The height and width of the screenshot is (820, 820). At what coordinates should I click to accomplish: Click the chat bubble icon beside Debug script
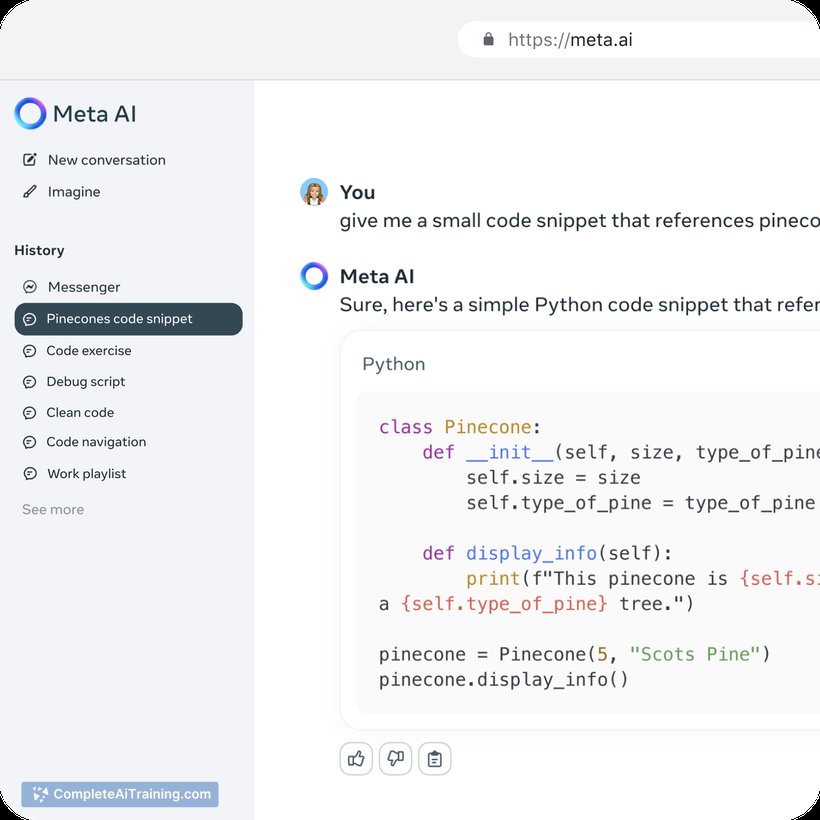click(x=30, y=382)
